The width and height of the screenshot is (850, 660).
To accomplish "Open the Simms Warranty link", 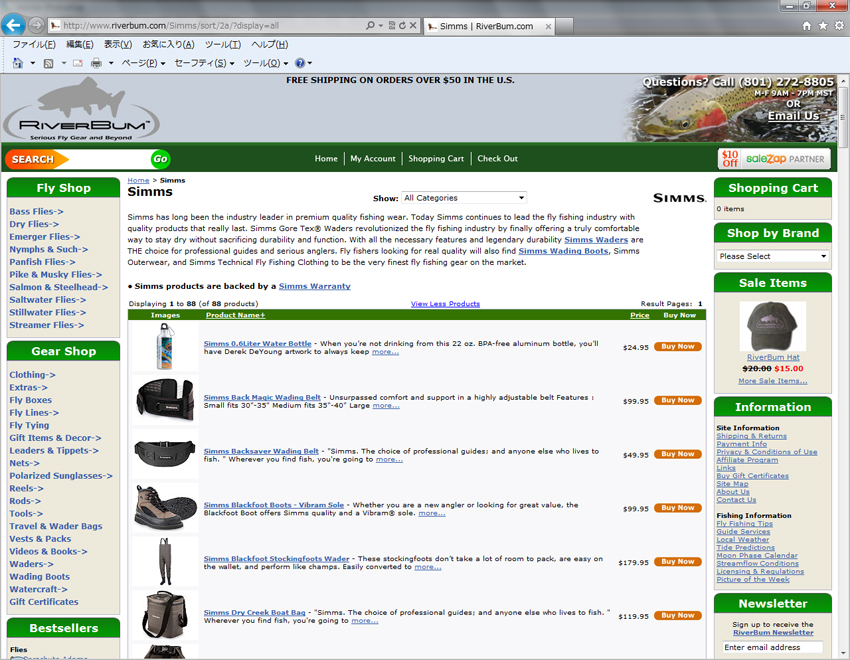I will (x=314, y=286).
